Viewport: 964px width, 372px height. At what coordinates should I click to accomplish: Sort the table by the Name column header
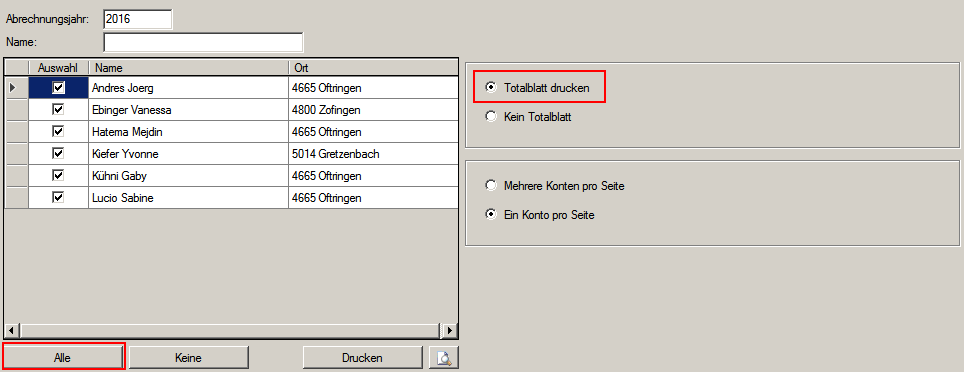point(189,67)
